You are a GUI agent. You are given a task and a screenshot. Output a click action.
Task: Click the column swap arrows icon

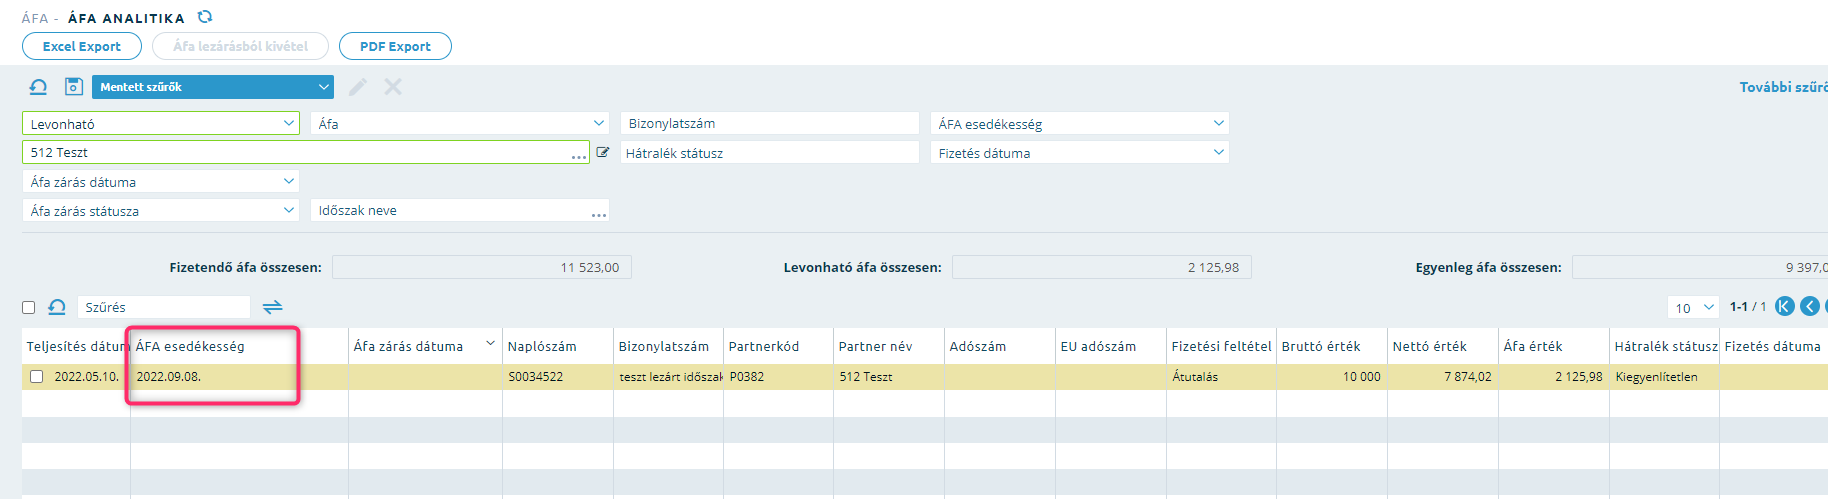(x=272, y=307)
